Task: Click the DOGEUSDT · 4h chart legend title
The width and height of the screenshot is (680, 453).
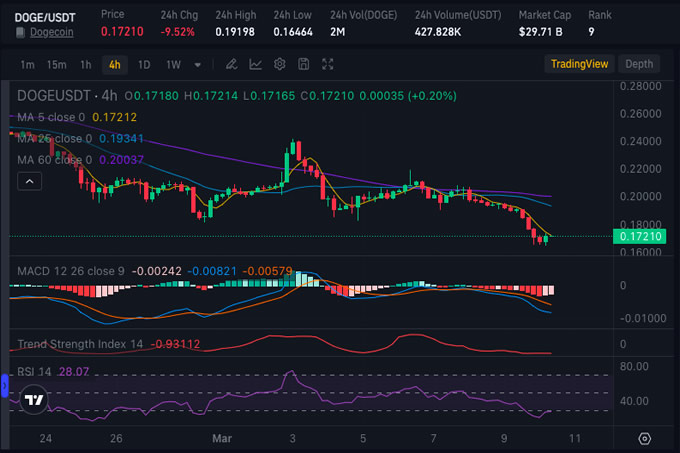Action: (67, 95)
